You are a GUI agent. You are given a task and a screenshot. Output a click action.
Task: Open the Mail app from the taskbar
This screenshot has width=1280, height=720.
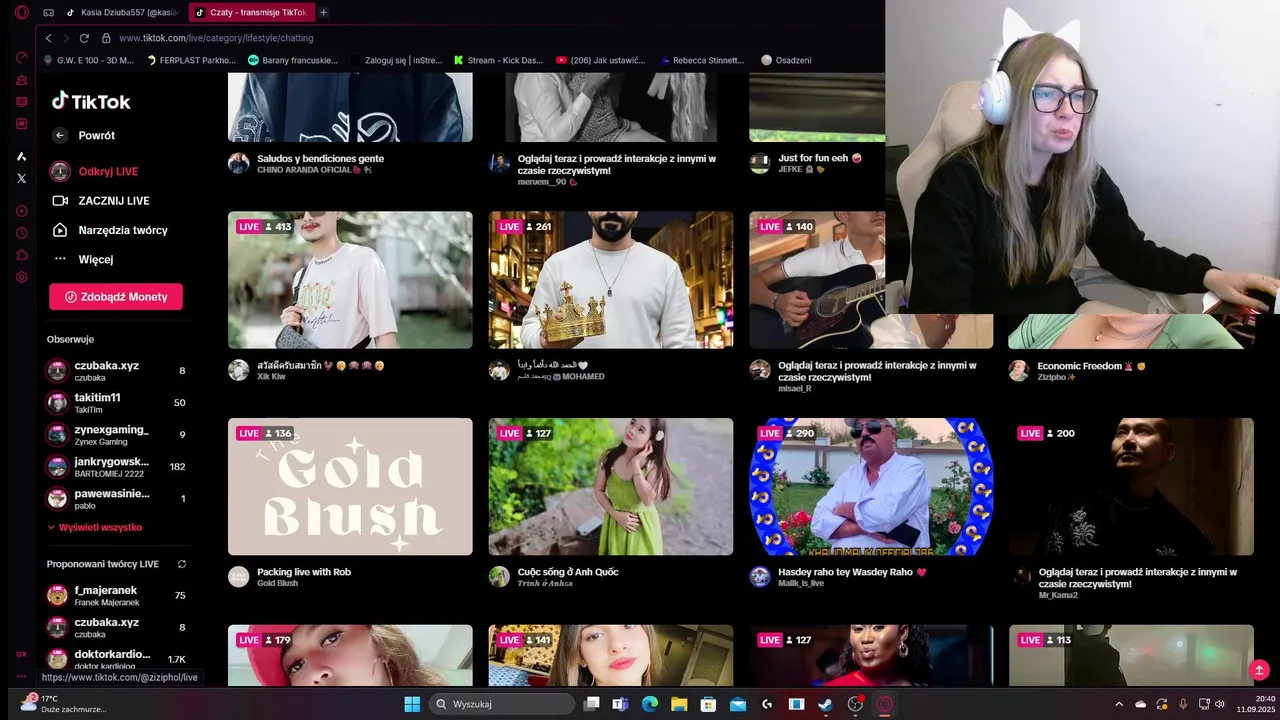[738, 704]
